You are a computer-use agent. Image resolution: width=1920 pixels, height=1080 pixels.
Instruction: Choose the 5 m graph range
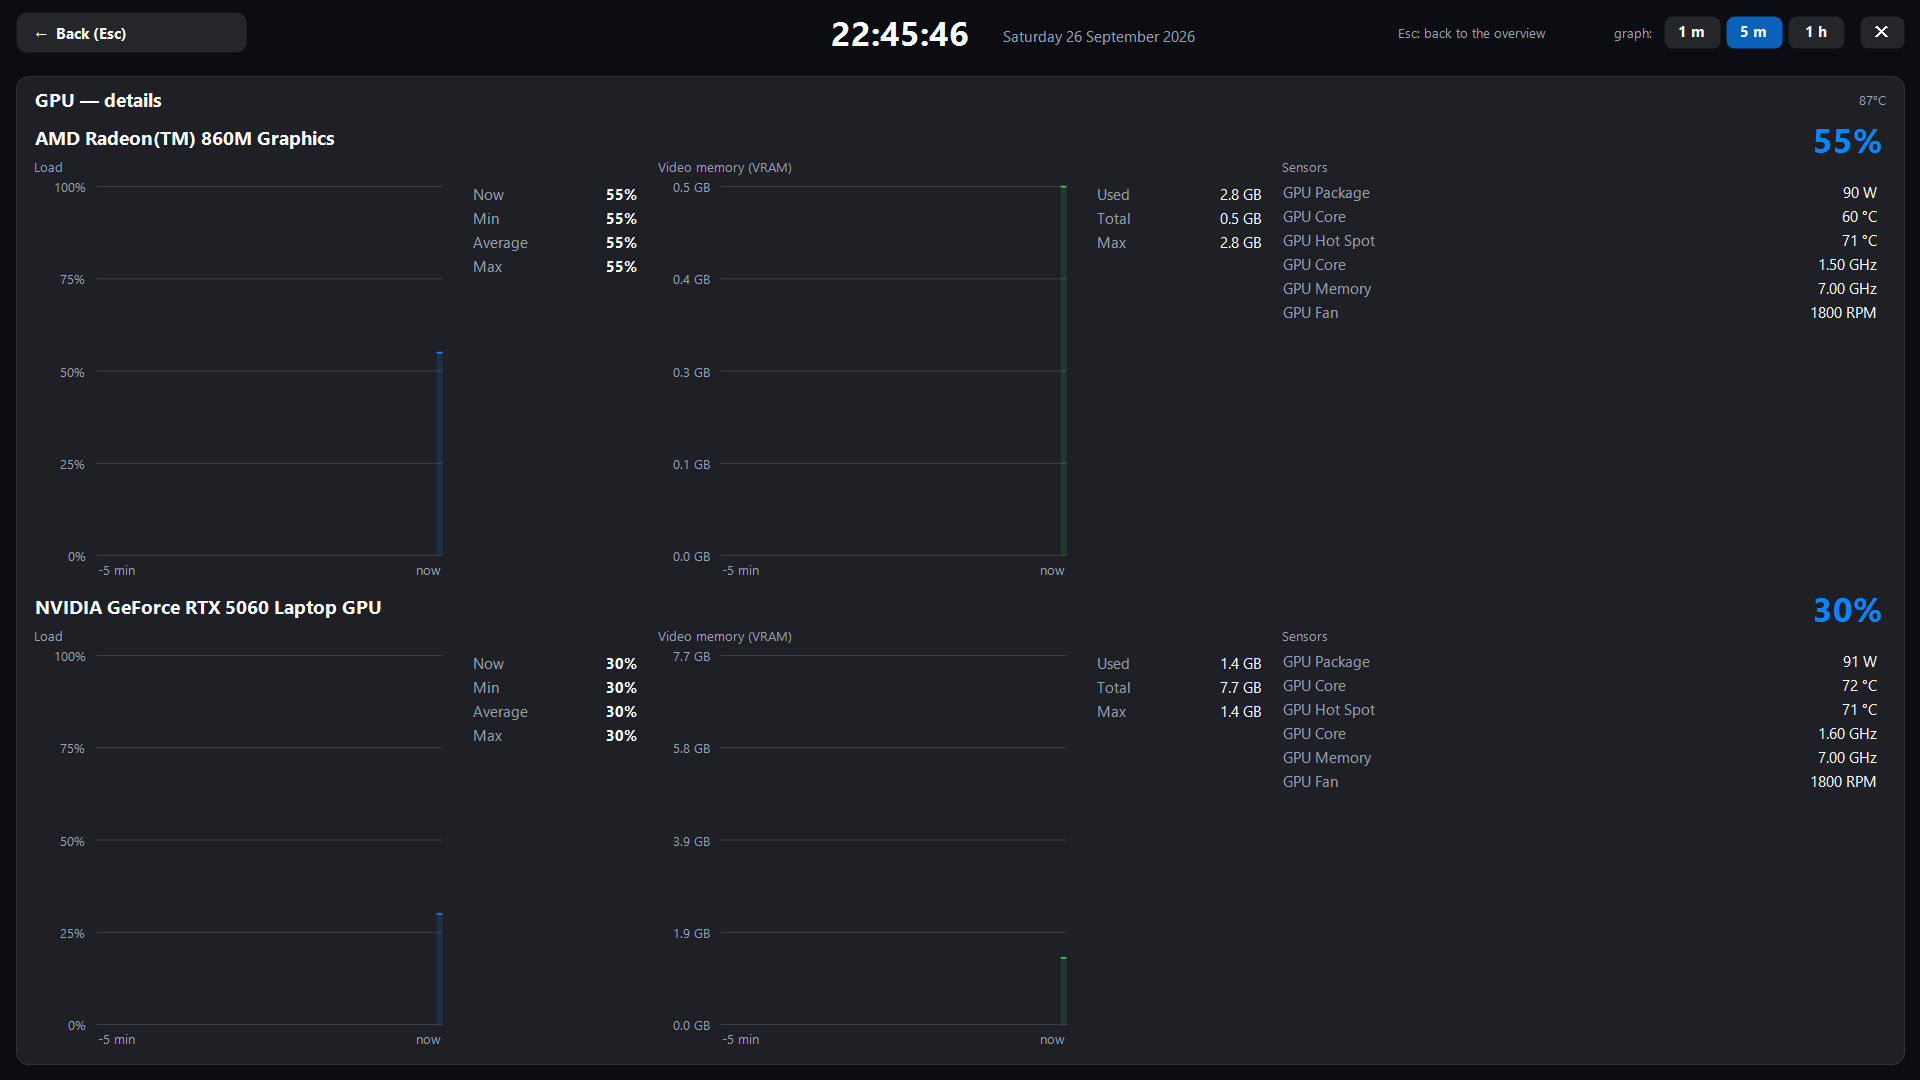pos(1754,33)
